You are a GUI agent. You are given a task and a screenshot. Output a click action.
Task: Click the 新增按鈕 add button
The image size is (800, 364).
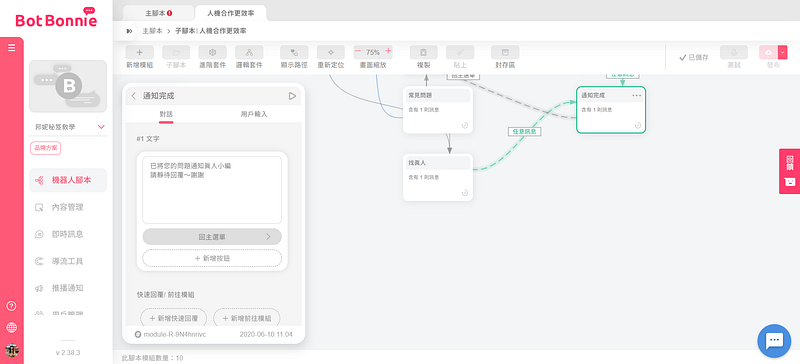coord(212,258)
